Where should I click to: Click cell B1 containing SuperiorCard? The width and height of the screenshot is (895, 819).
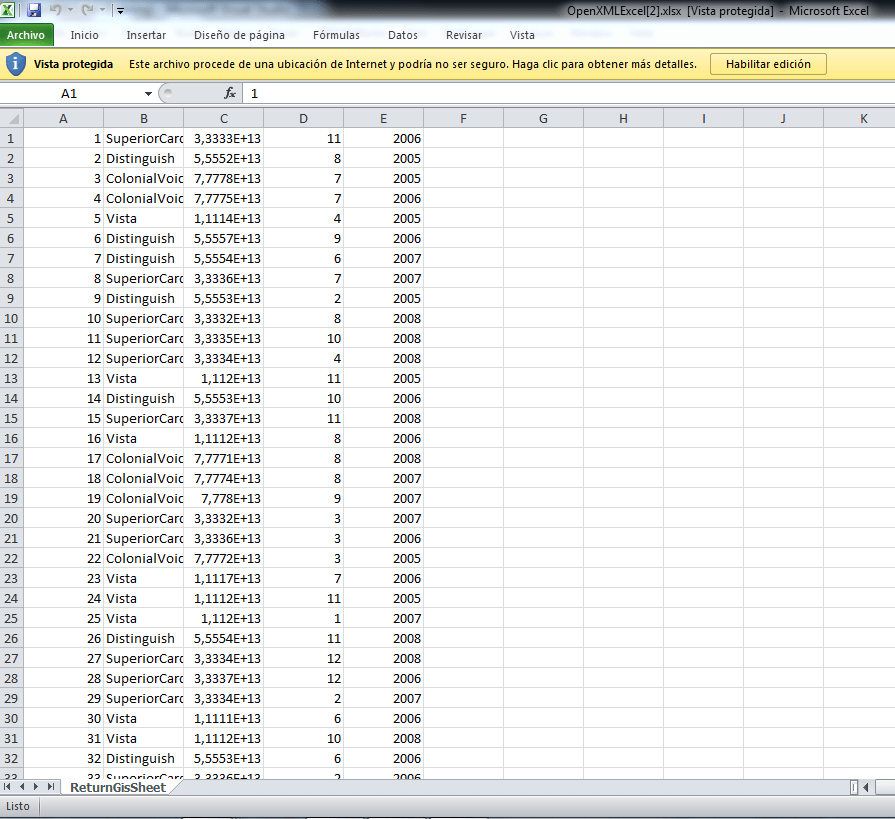click(x=144, y=139)
